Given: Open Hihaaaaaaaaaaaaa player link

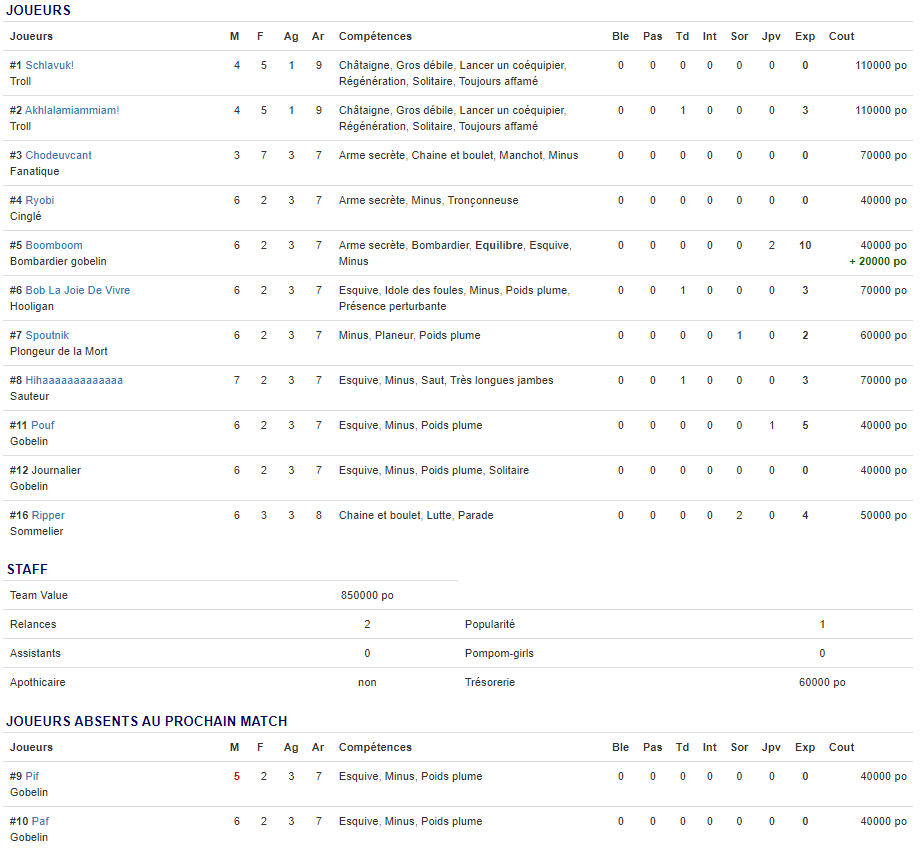Looking at the screenshot, I should (74, 380).
